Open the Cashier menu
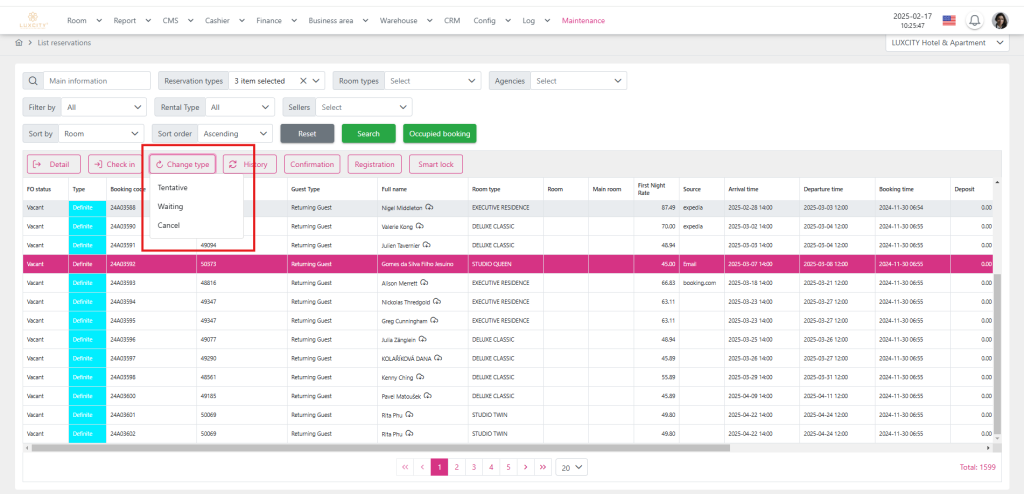The image size is (1024, 494). (221, 20)
